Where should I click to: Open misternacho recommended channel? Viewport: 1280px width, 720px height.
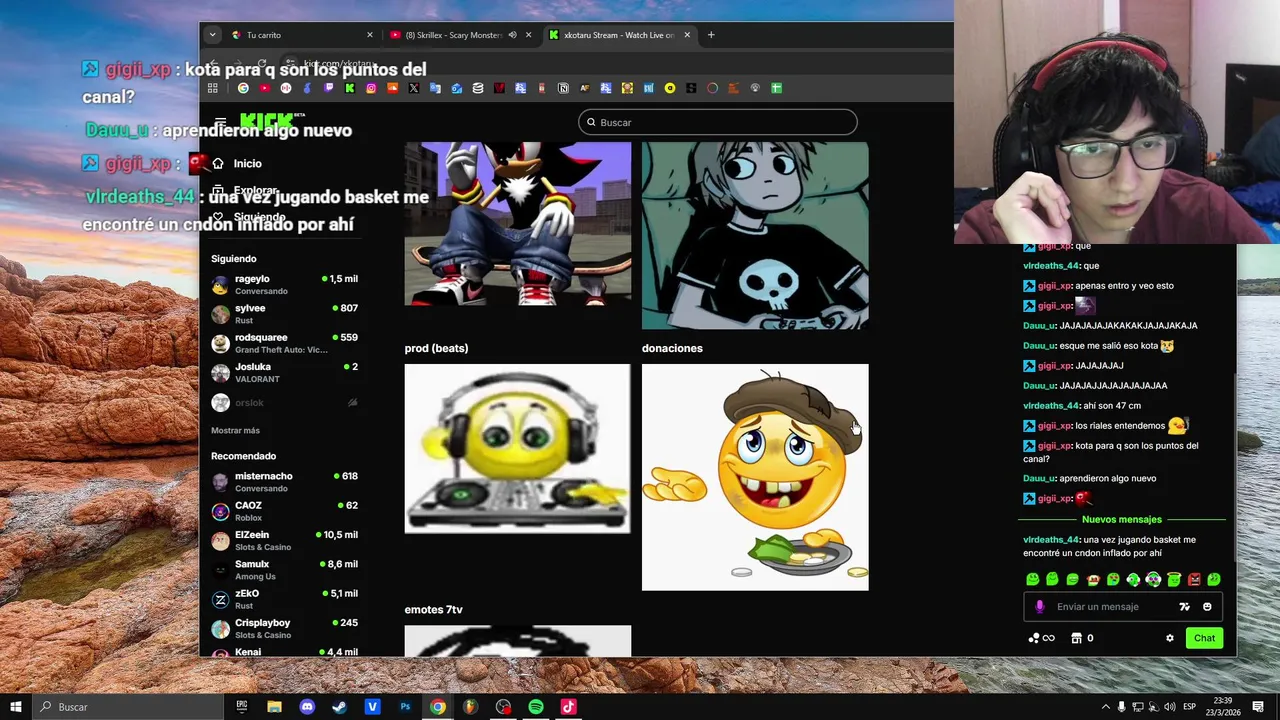click(x=284, y=482)
